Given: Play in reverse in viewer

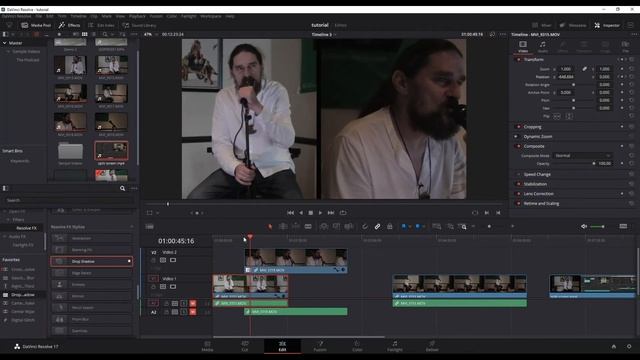Looking at the screenshot, I should pos(301,213).
